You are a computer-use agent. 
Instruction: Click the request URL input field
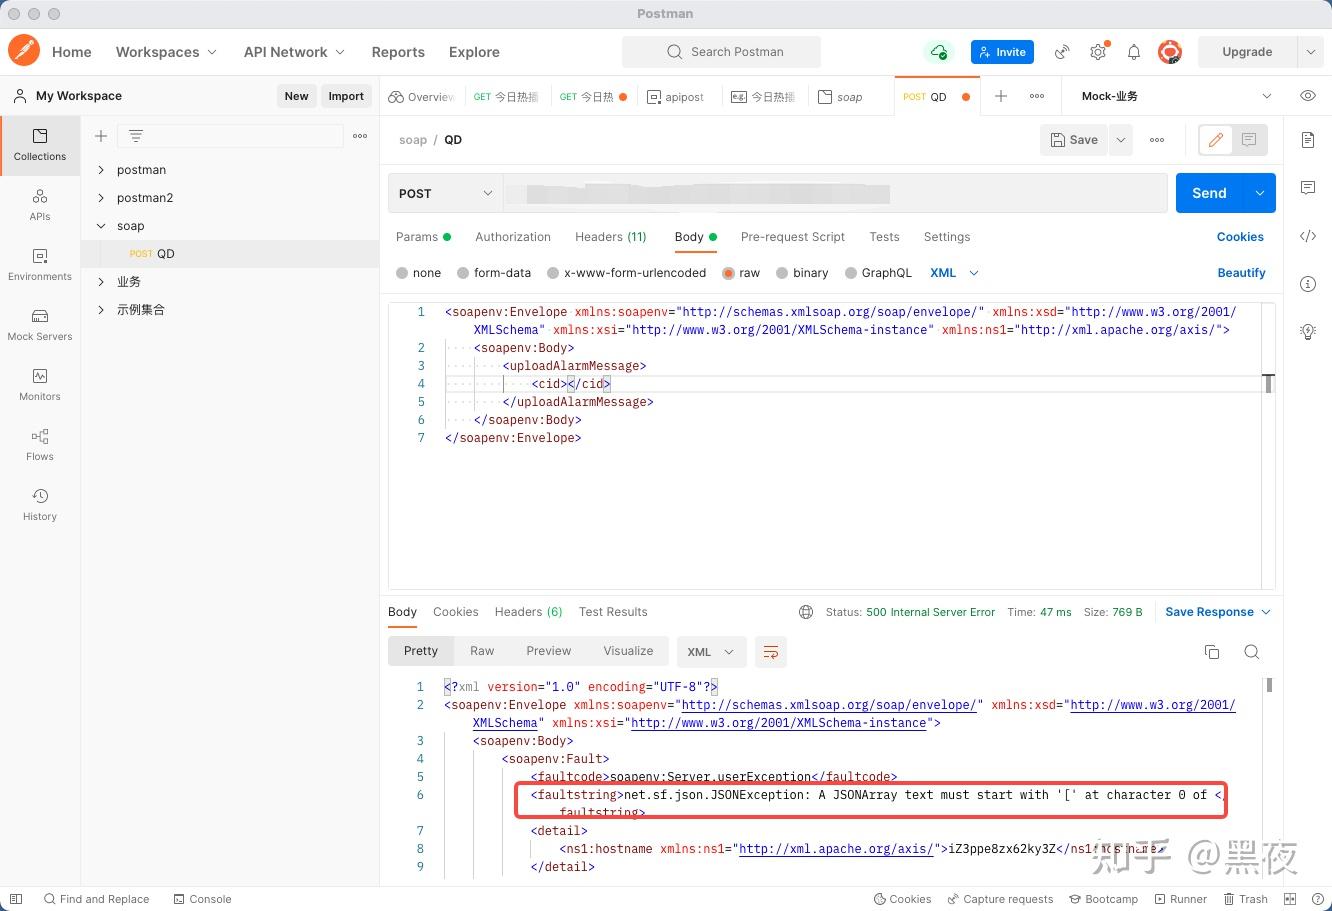click(x=835, y=193)
